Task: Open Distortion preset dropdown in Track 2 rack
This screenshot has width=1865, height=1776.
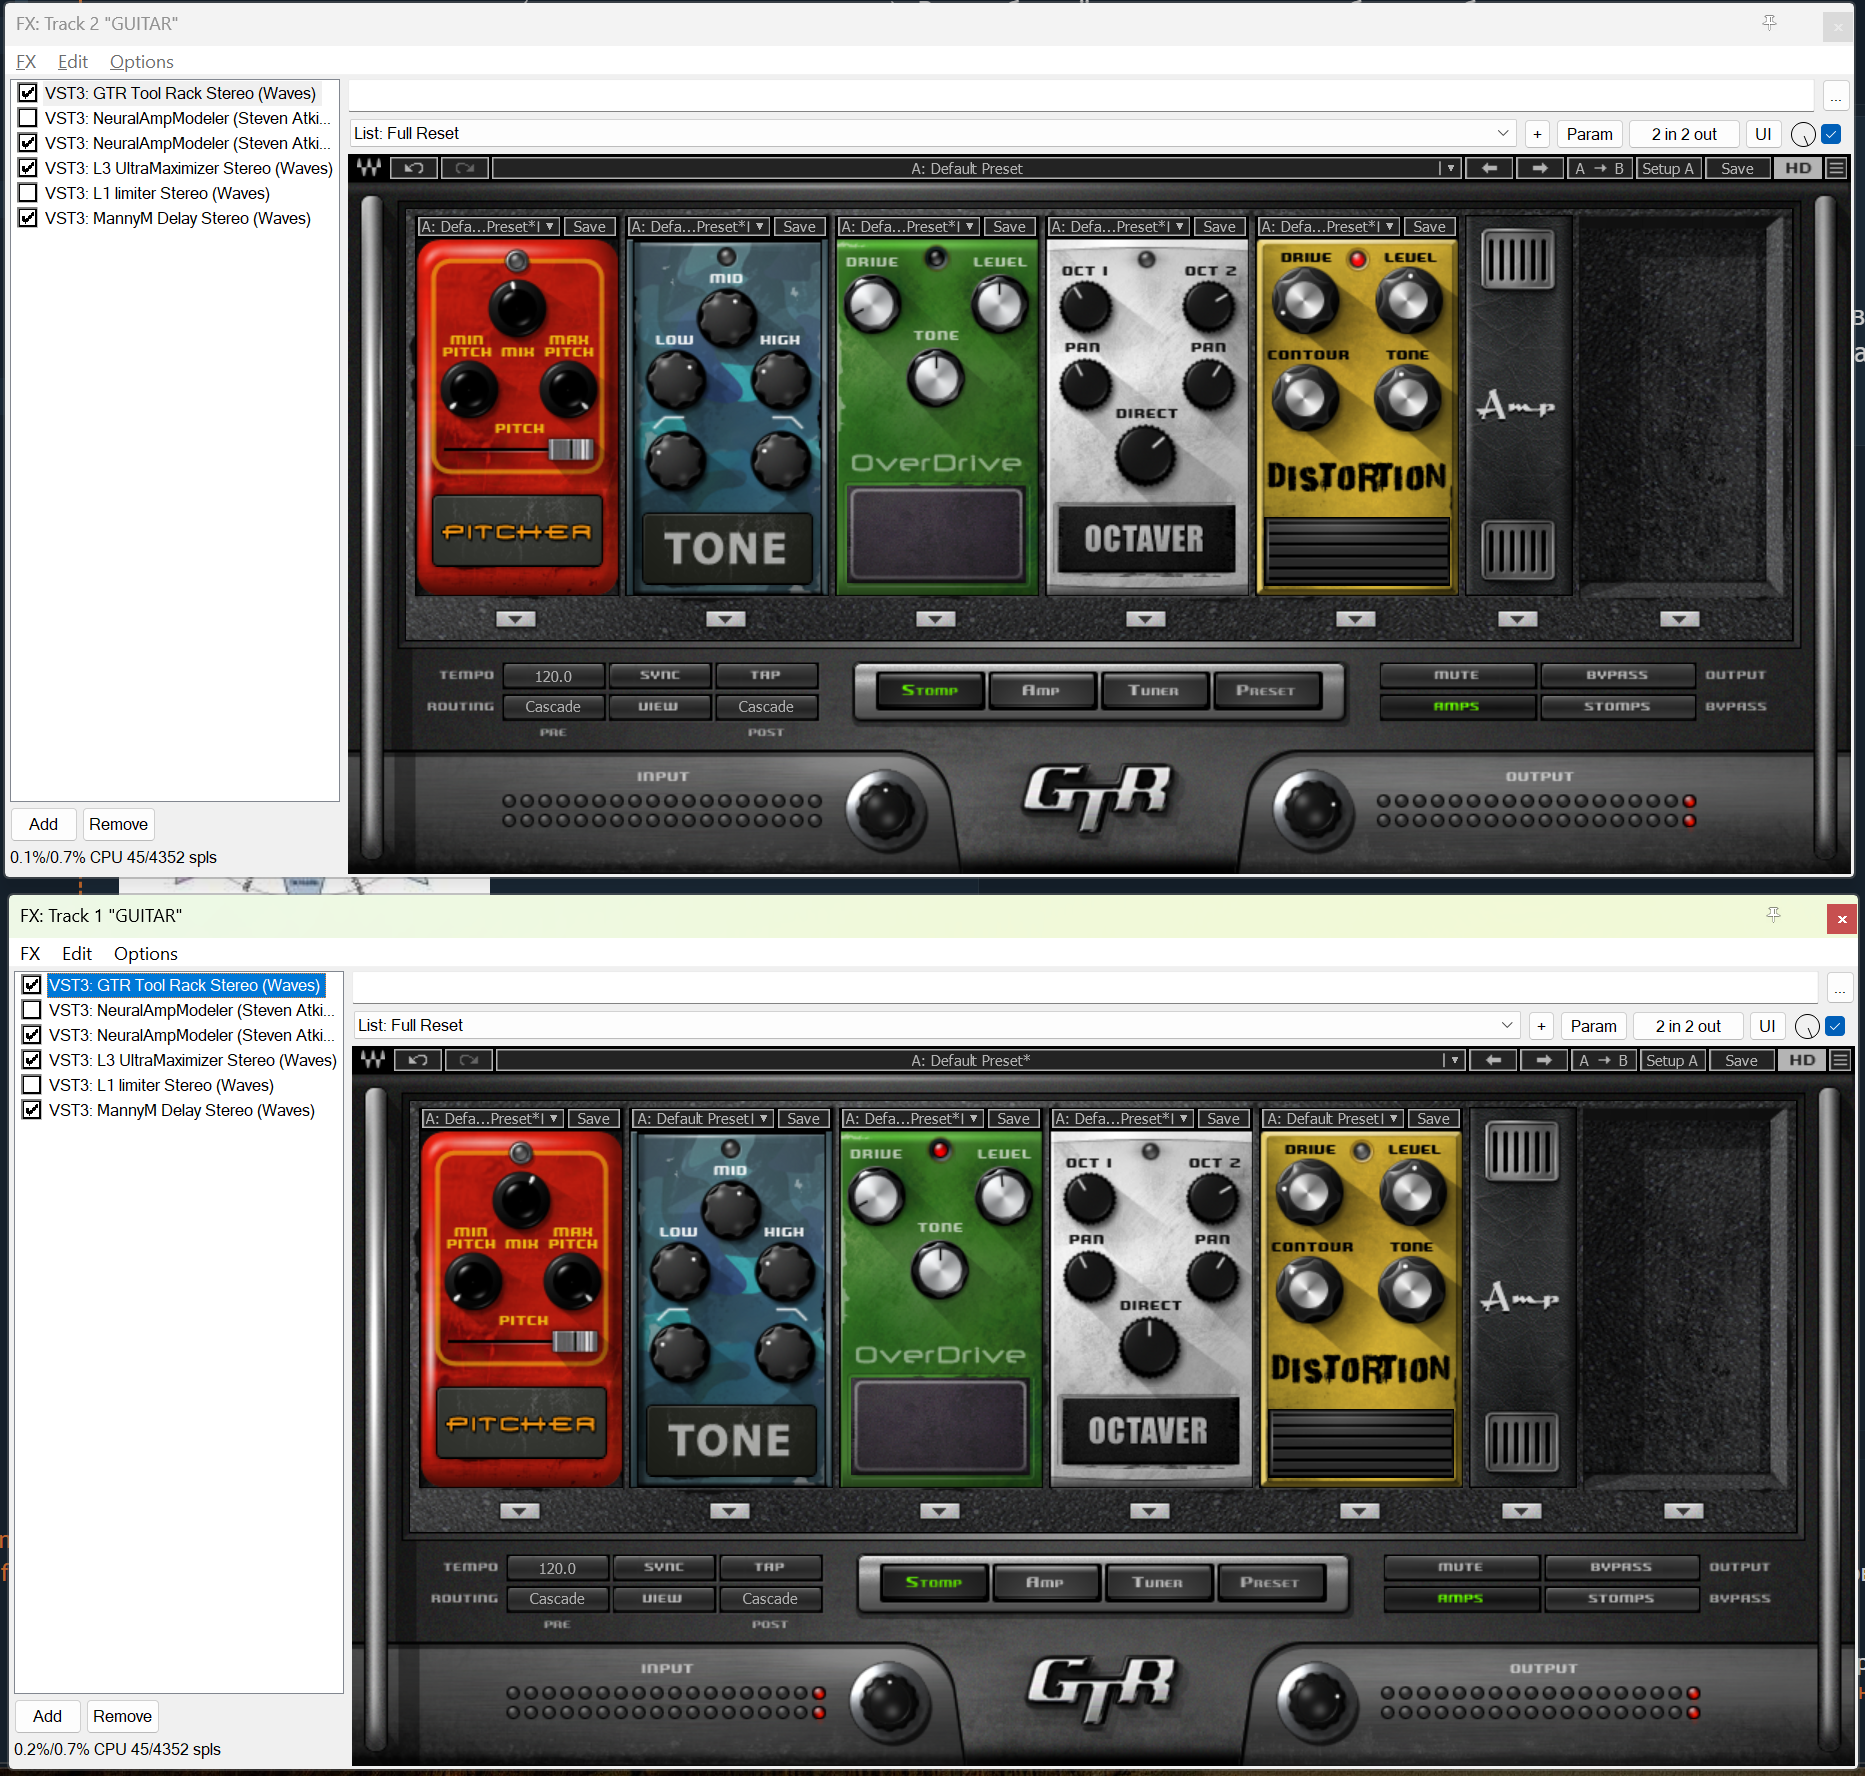Action: tap(1328, 227)
